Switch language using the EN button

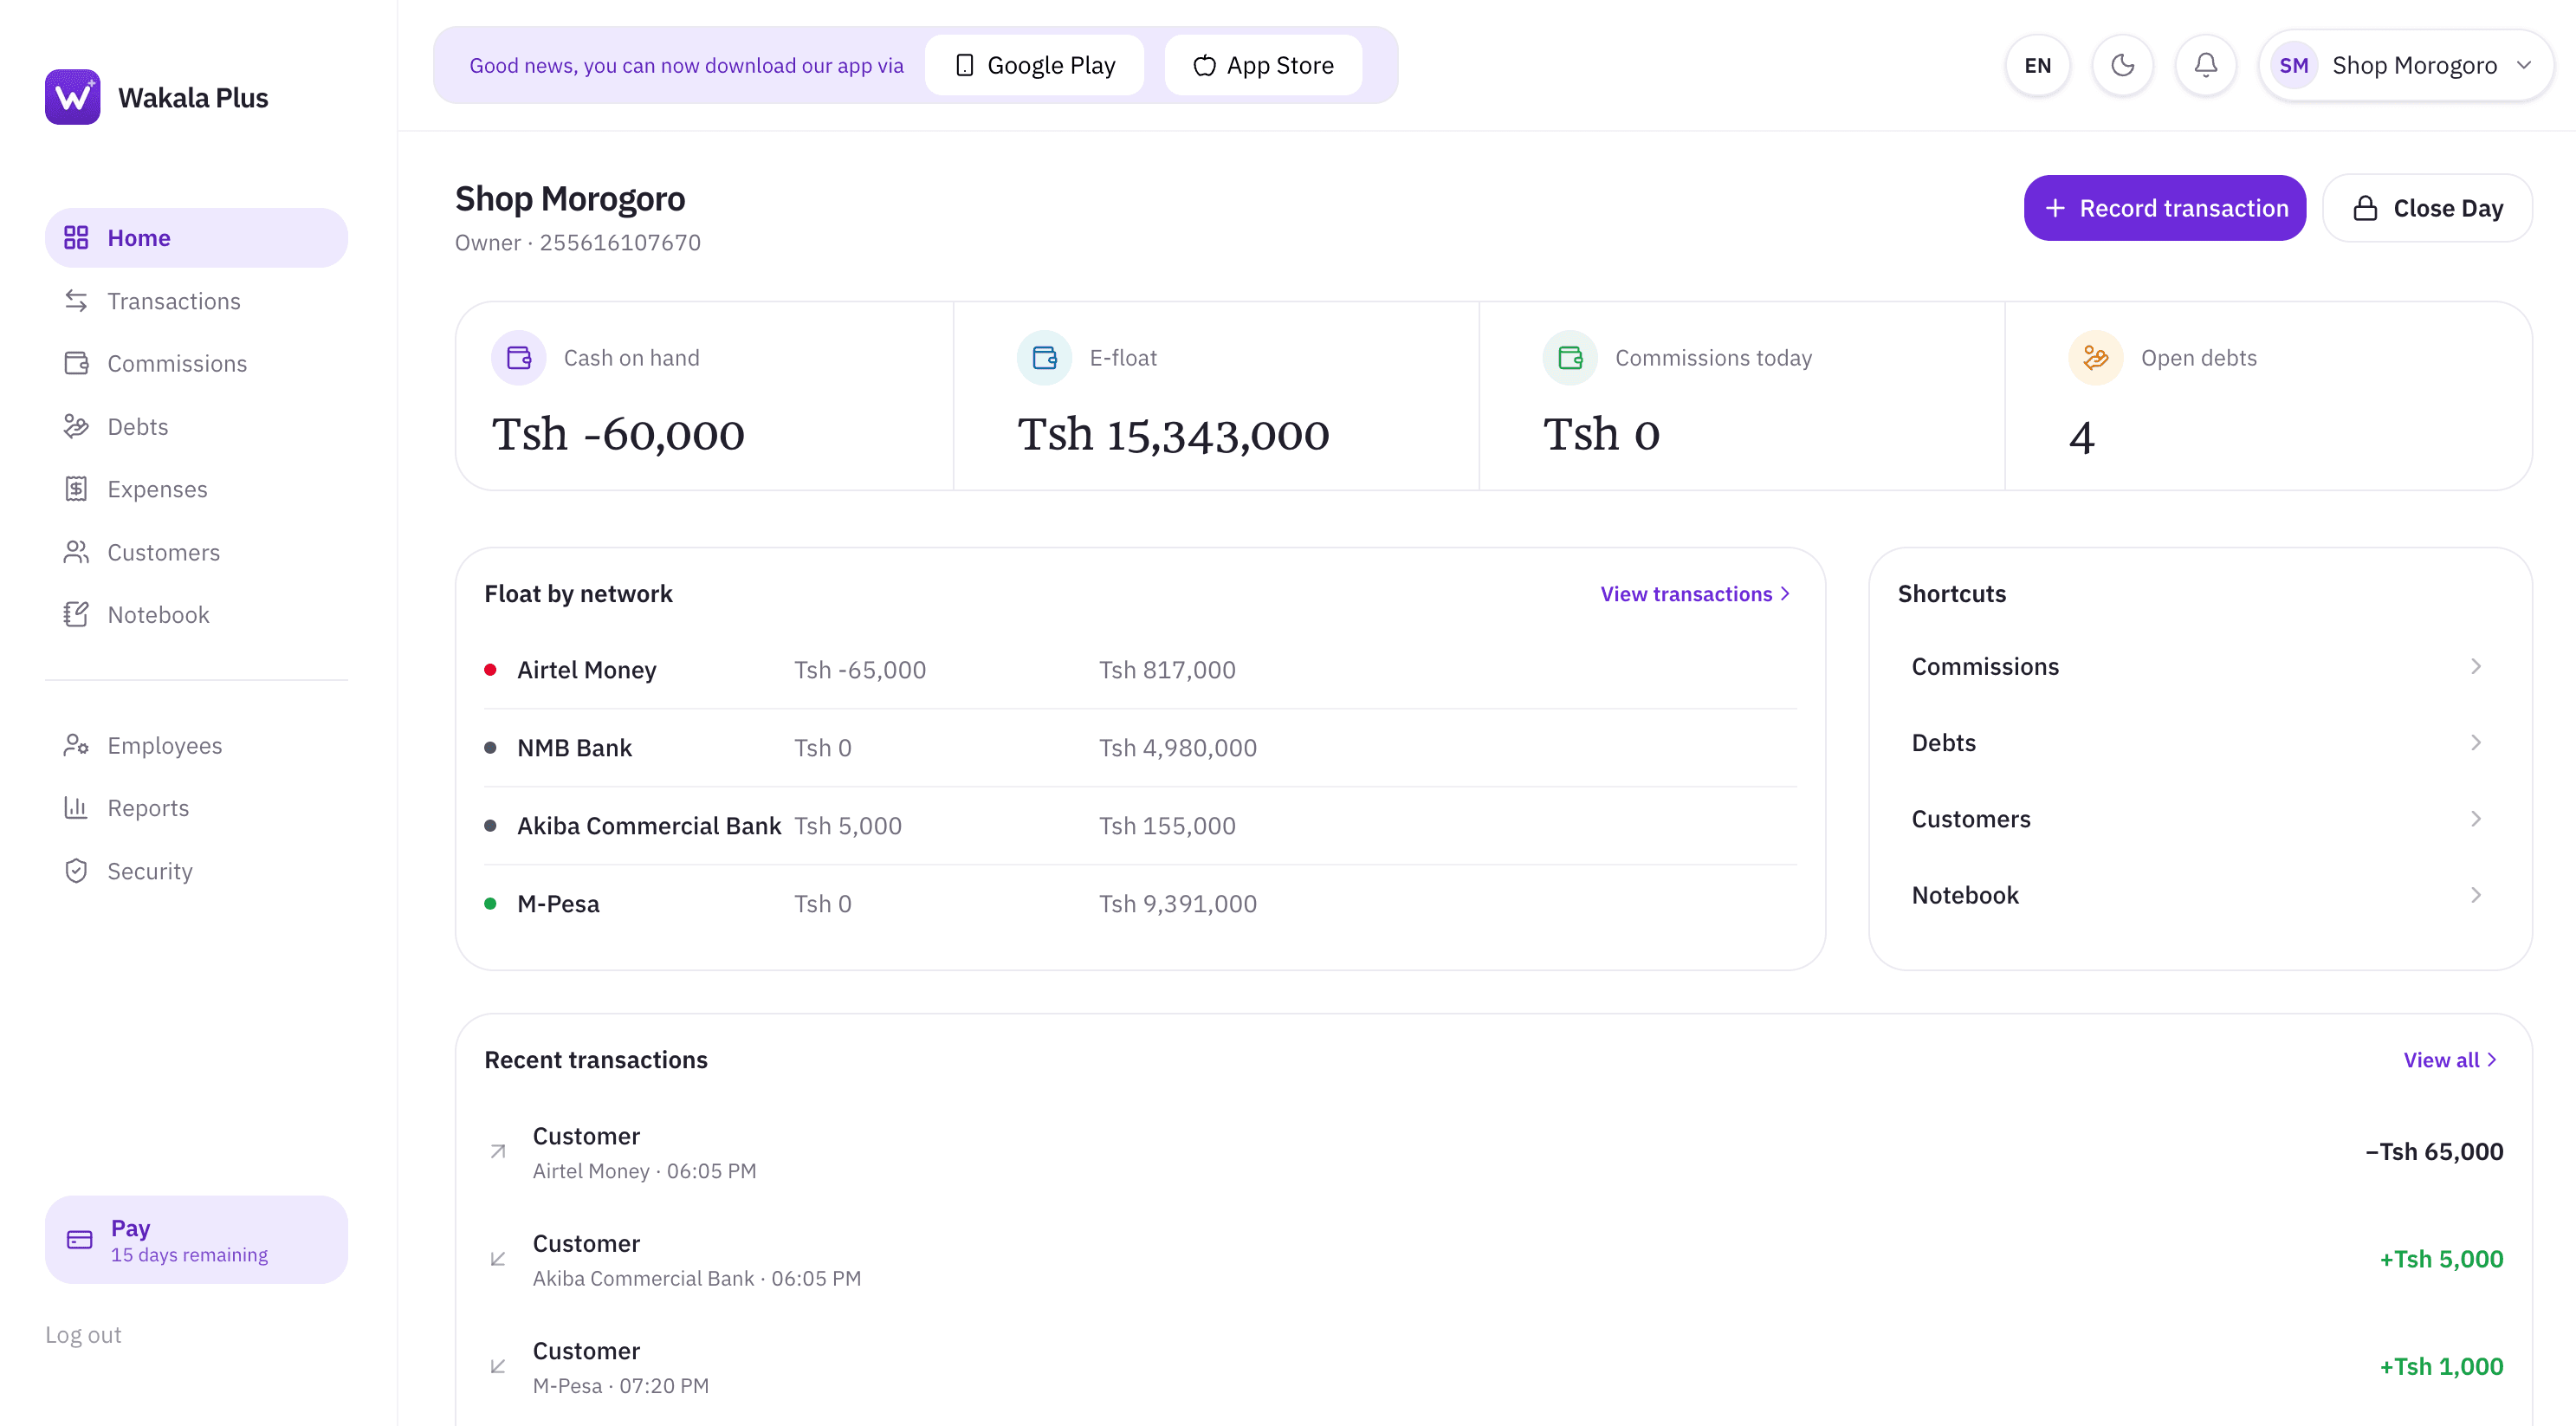2037,65
